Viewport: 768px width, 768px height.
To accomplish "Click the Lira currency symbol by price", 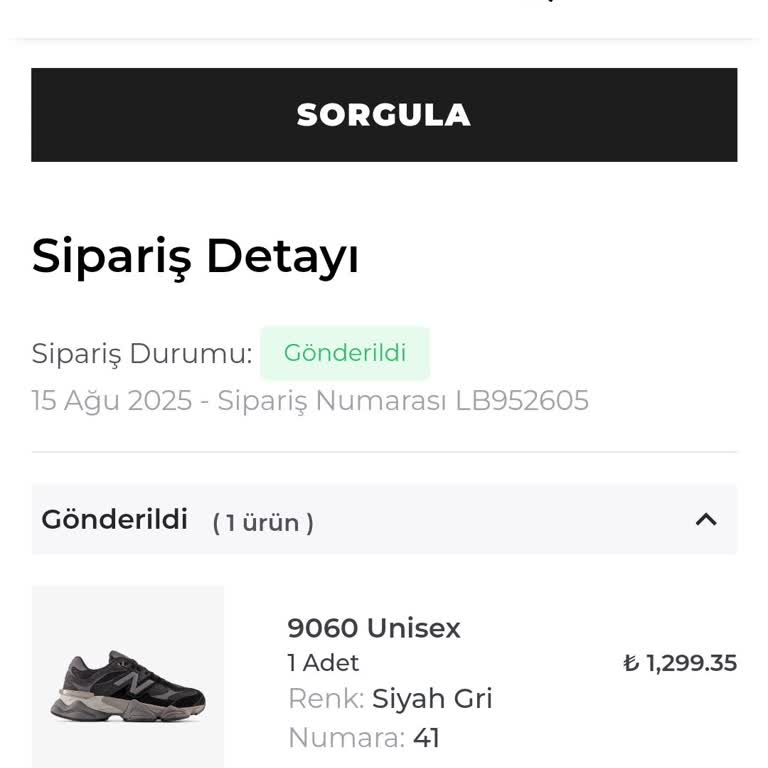I will 630,663.
